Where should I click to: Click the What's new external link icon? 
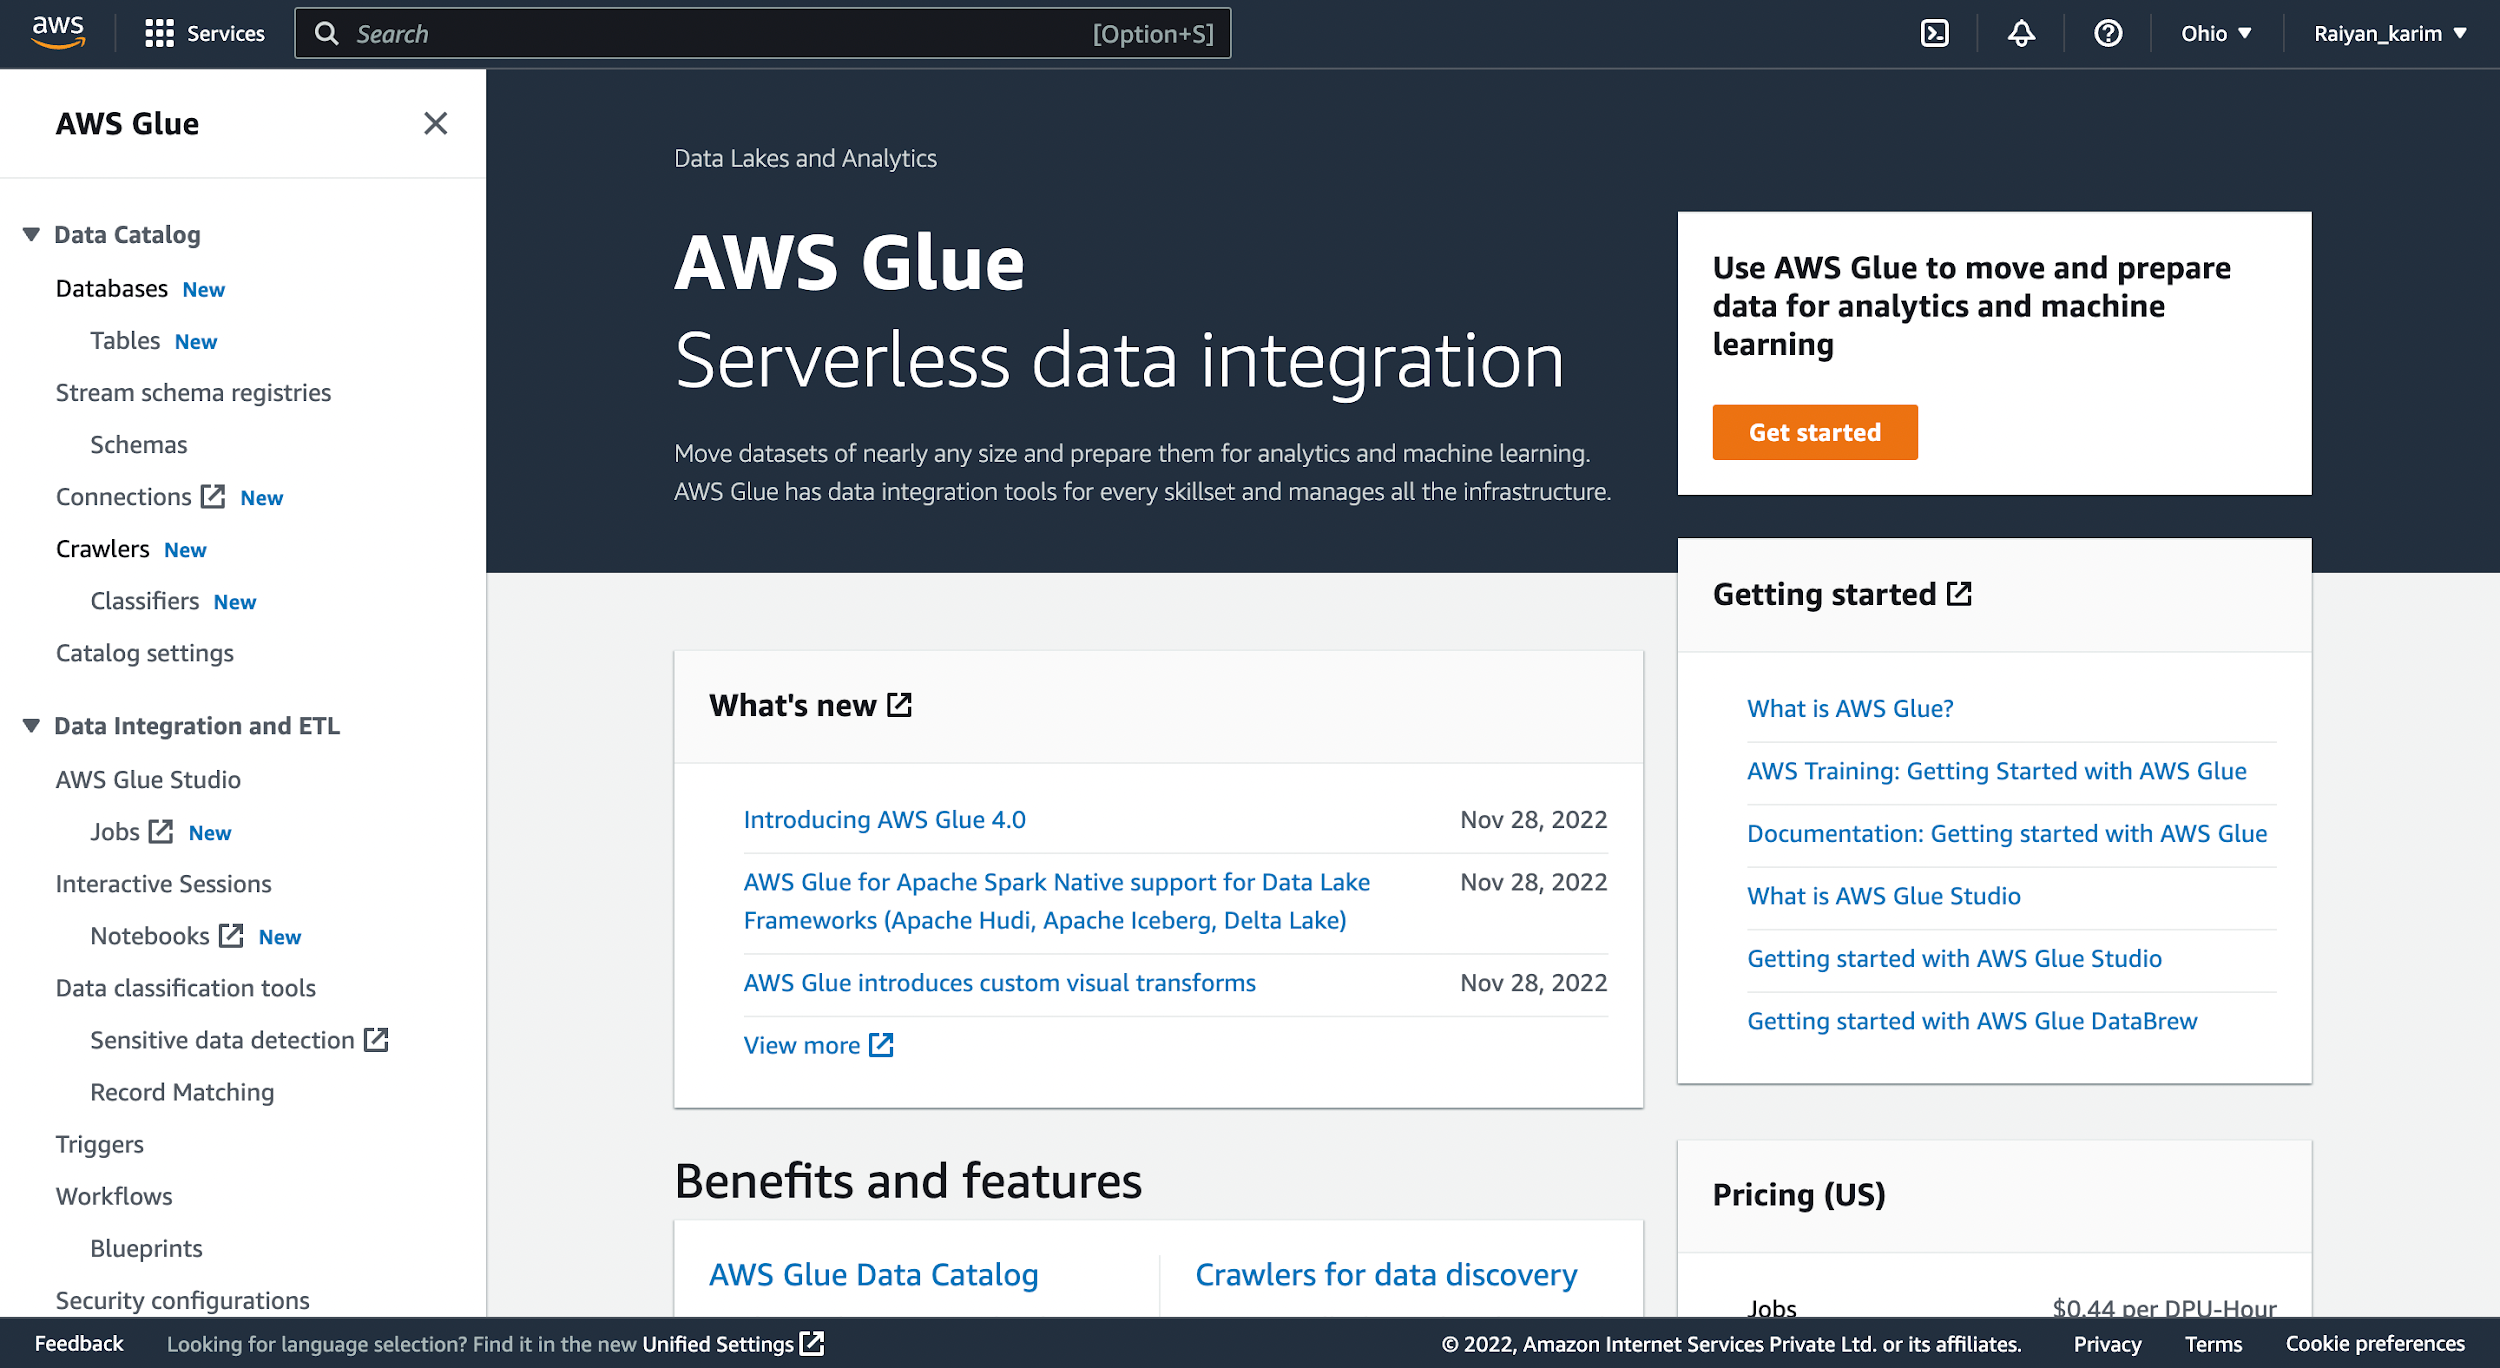coord(900,705)
